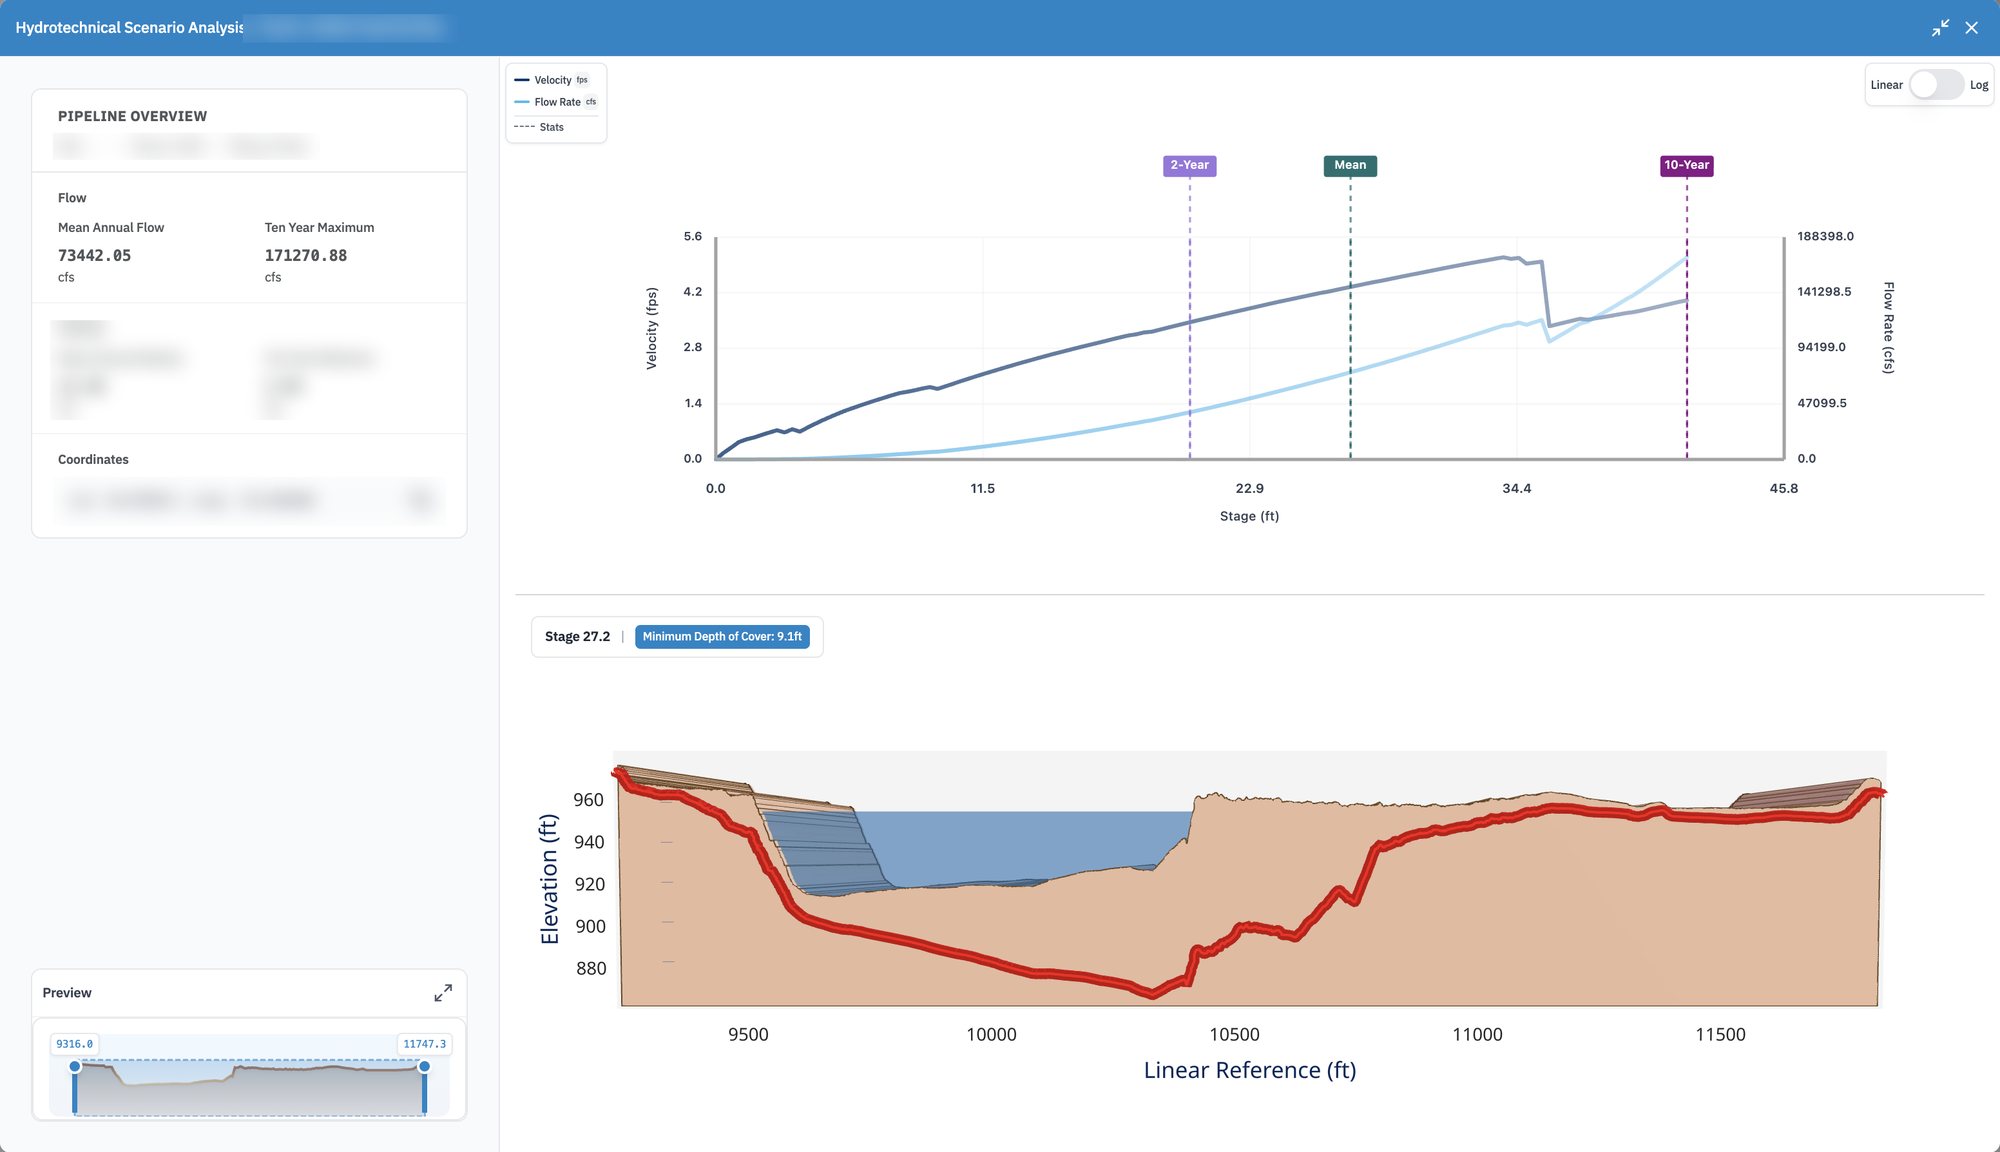Click the Log scale label
Screen dimensions: 2000x1152
pos(1979,85)
